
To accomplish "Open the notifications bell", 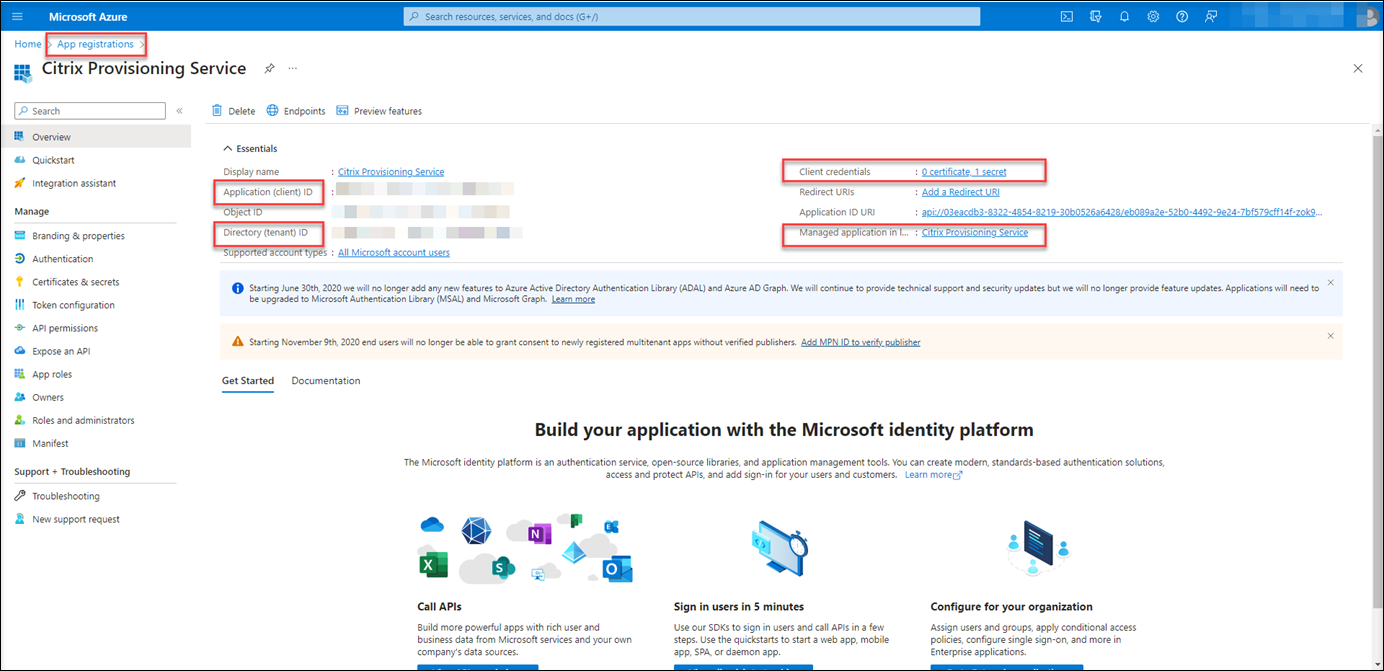I will [1124, 17].
